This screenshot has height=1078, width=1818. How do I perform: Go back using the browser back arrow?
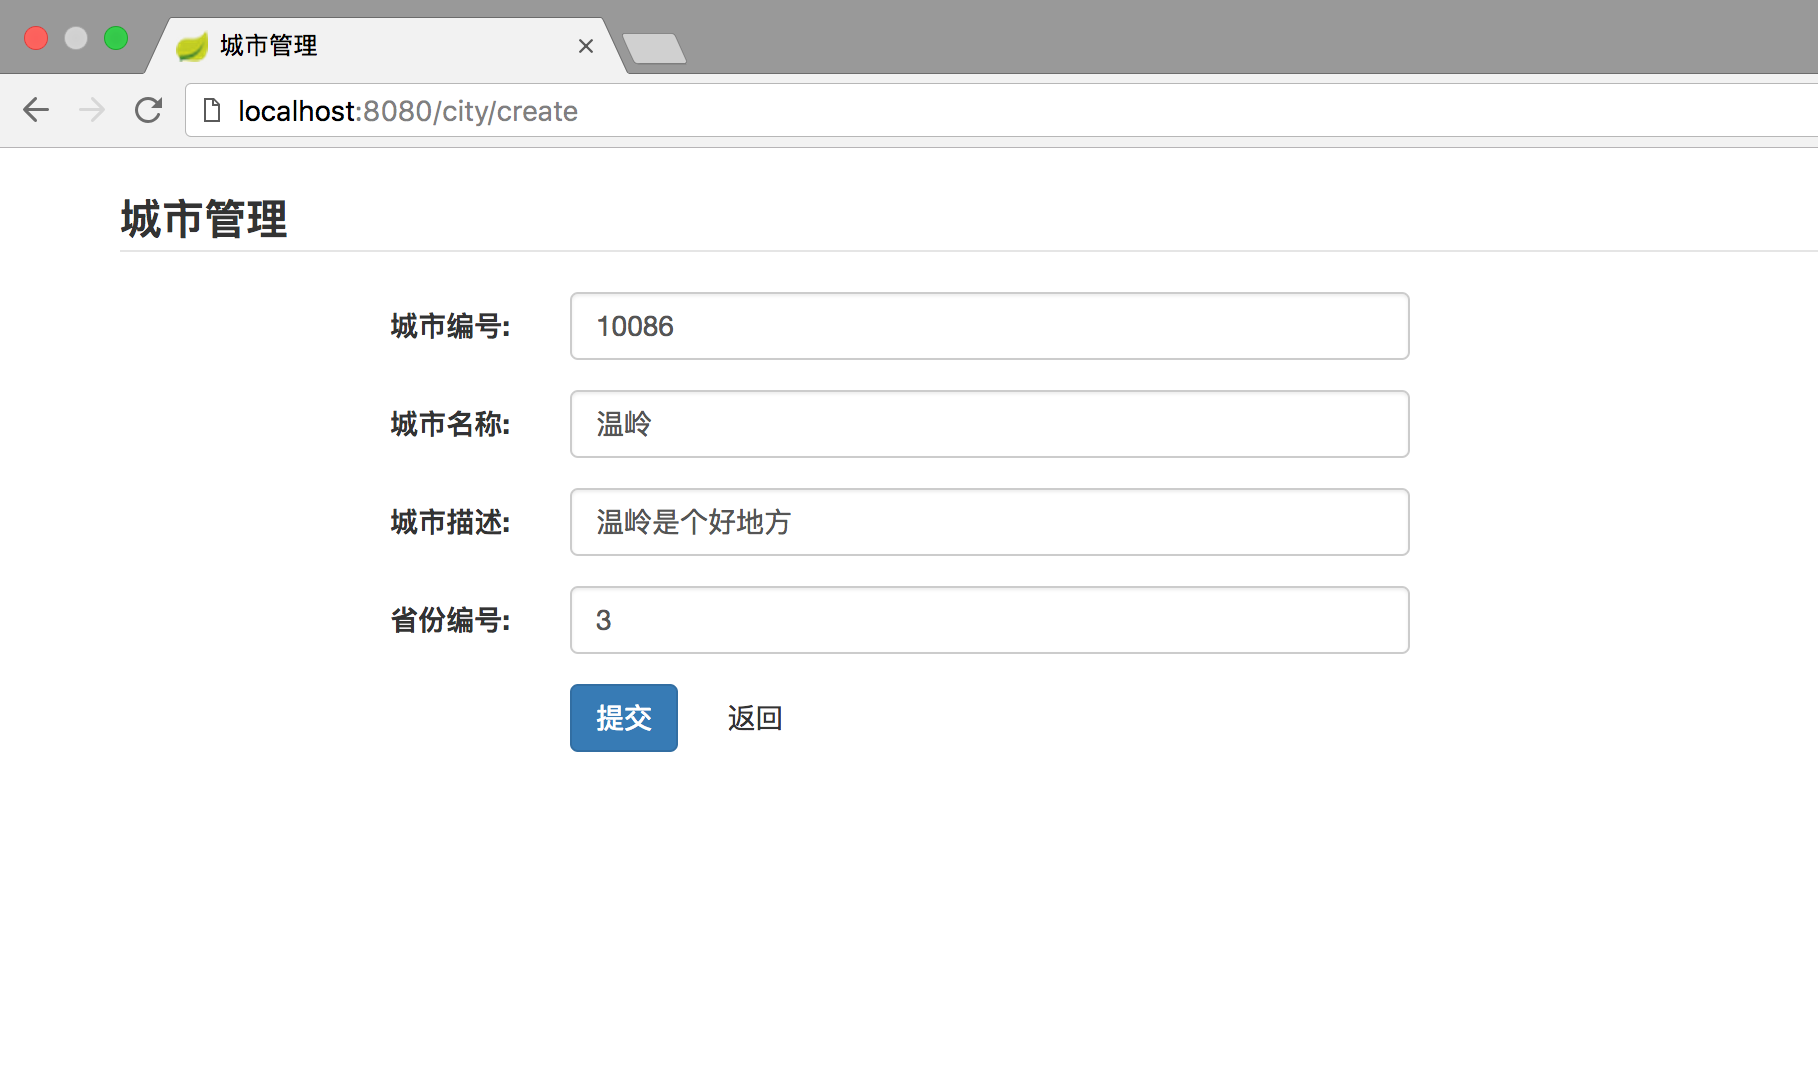click(x=36, y=110)
